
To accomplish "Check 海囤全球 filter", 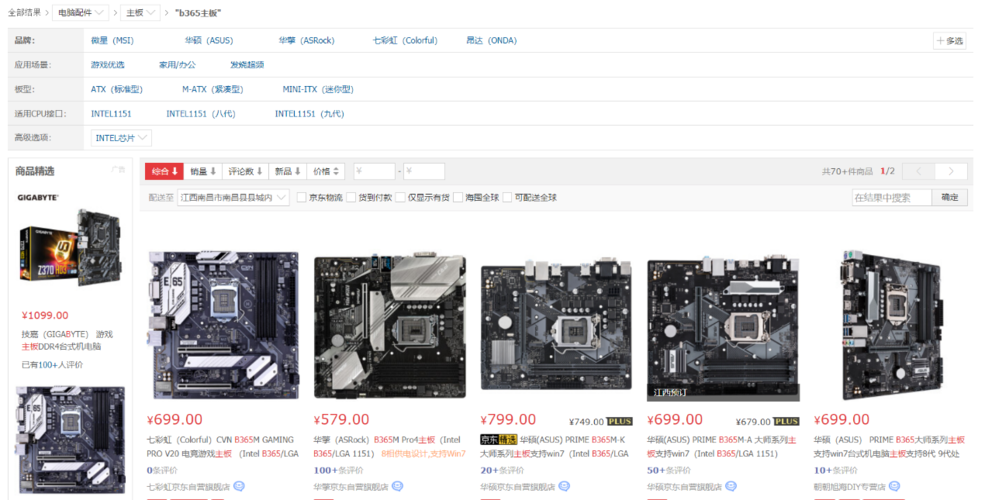I will [x=458, y=197].
